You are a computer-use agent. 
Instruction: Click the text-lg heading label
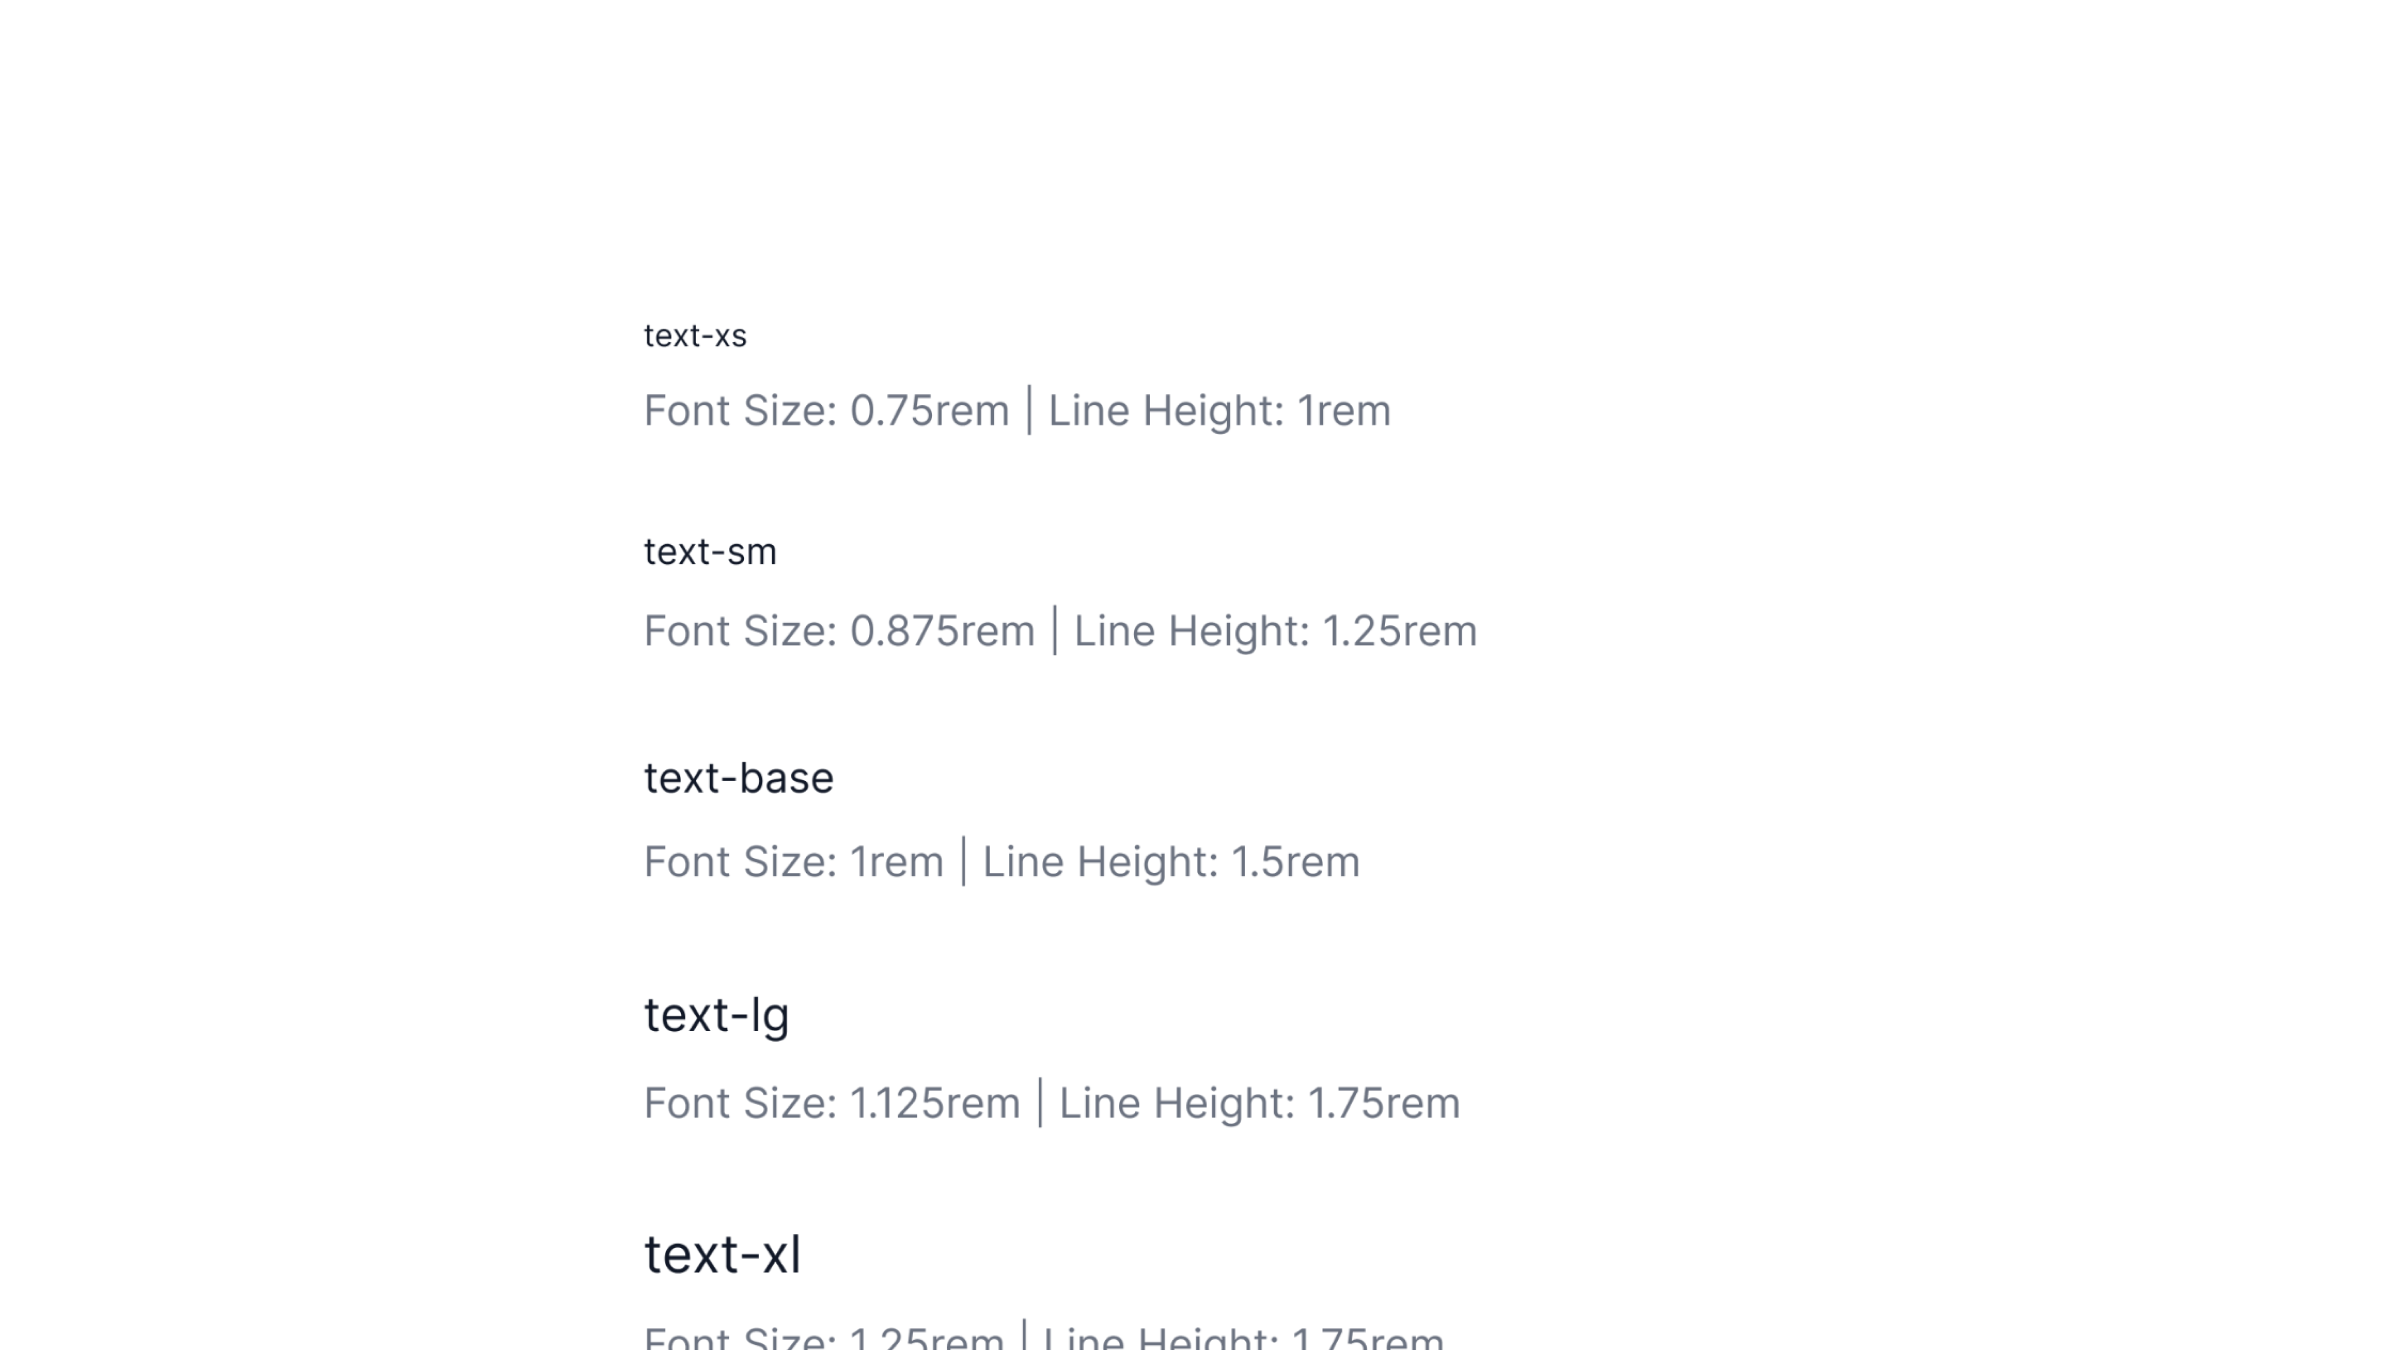[716, 1016]
